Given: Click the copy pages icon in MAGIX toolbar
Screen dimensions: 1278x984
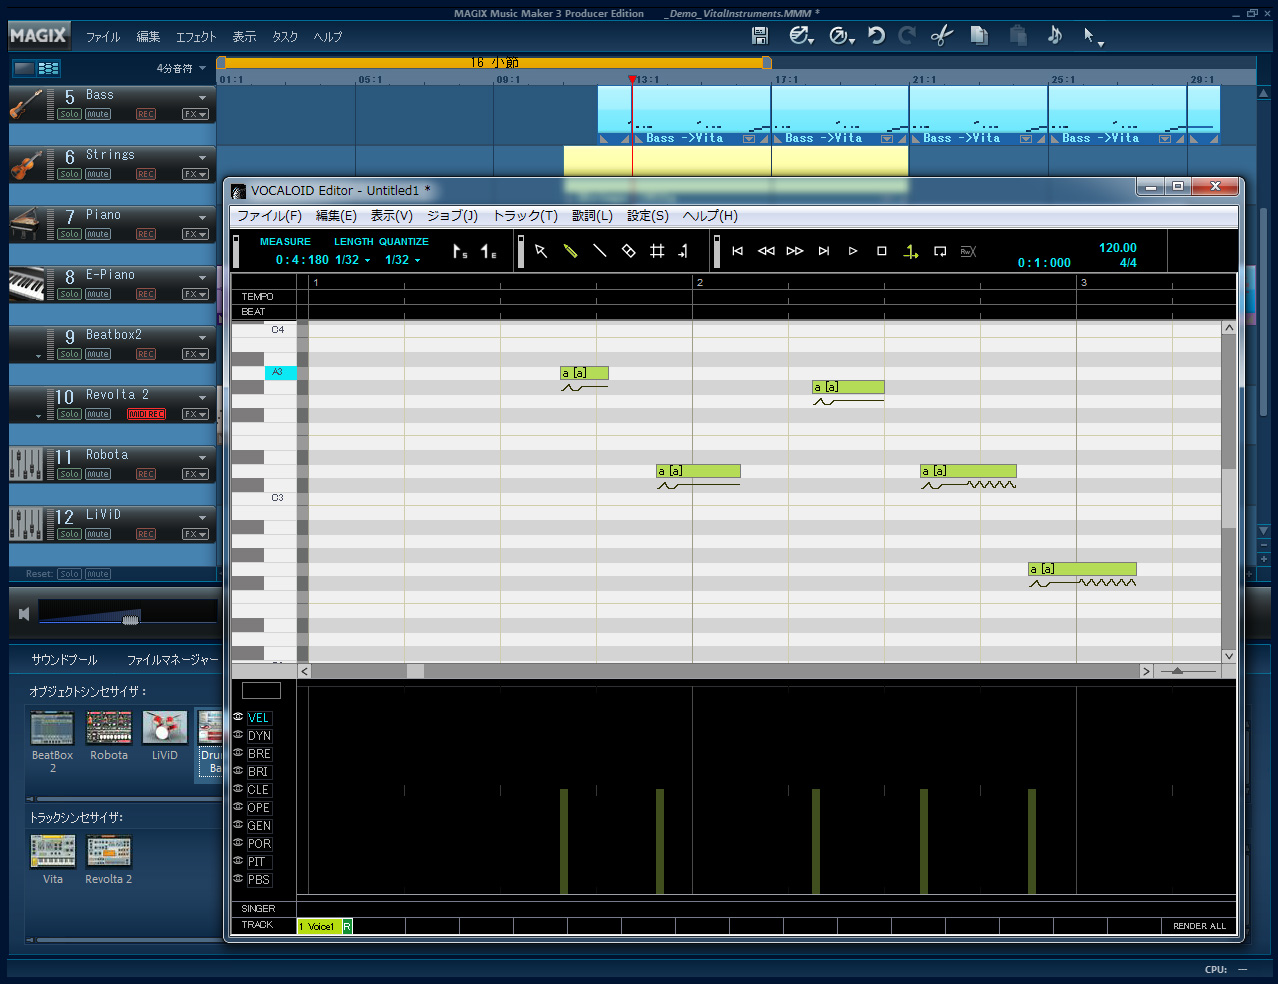Looking at the screenshot, I should point(979,35).
